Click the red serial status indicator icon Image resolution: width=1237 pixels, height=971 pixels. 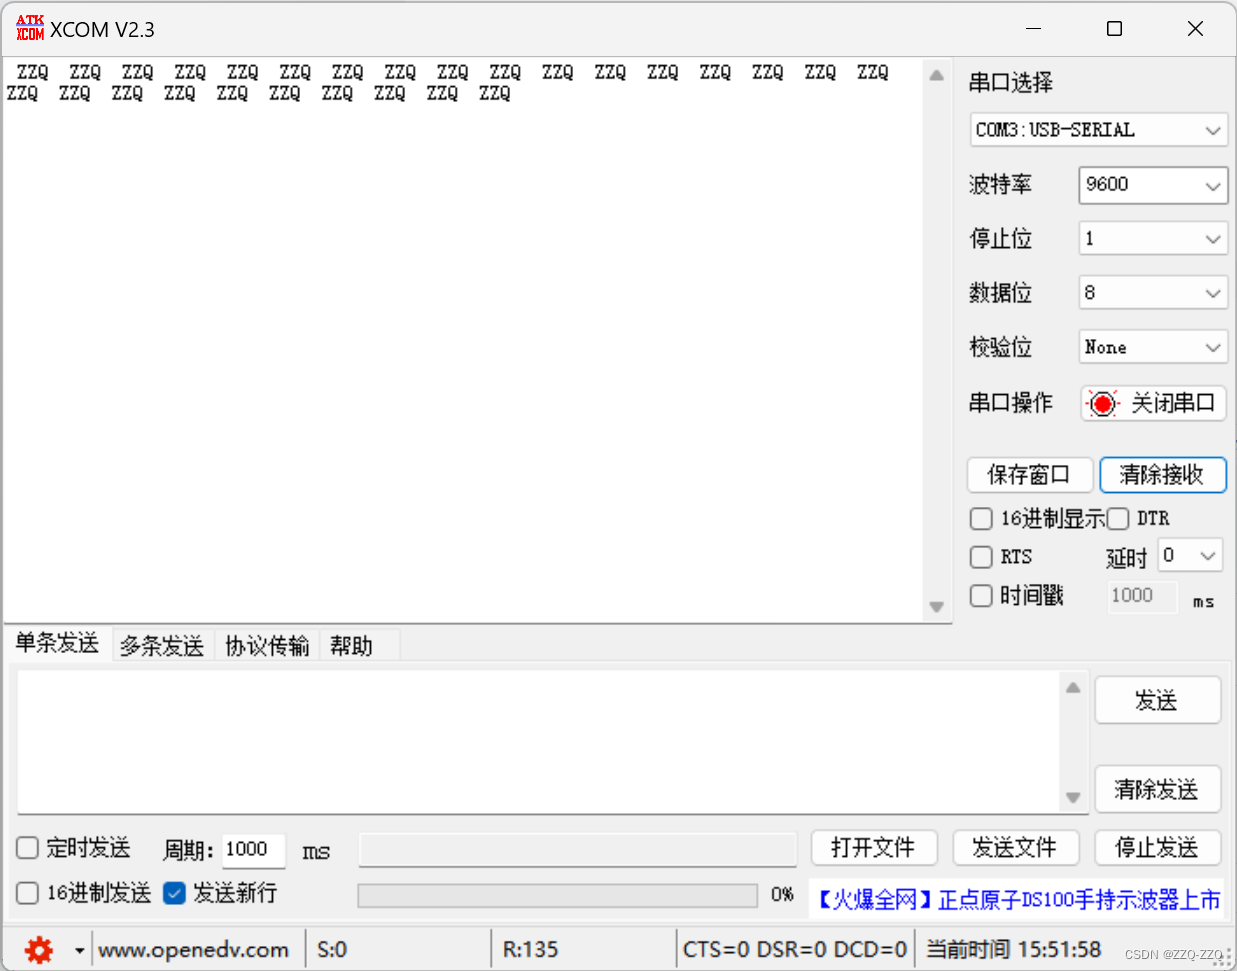[x=1101, y=403]
